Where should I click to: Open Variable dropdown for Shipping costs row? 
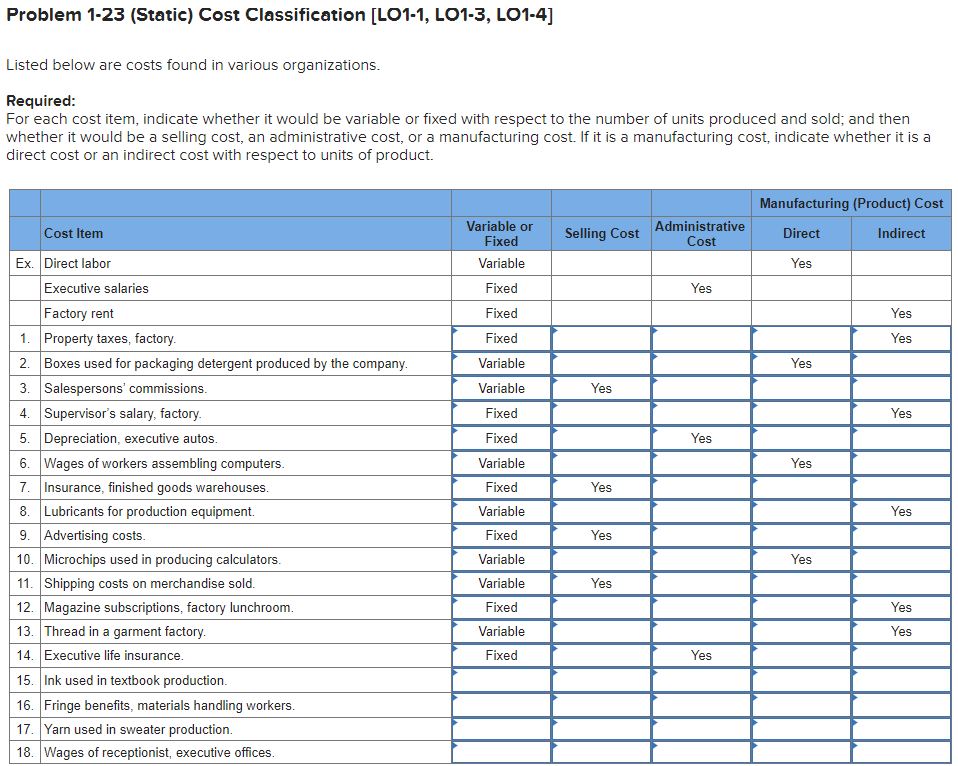coord(500,583)
